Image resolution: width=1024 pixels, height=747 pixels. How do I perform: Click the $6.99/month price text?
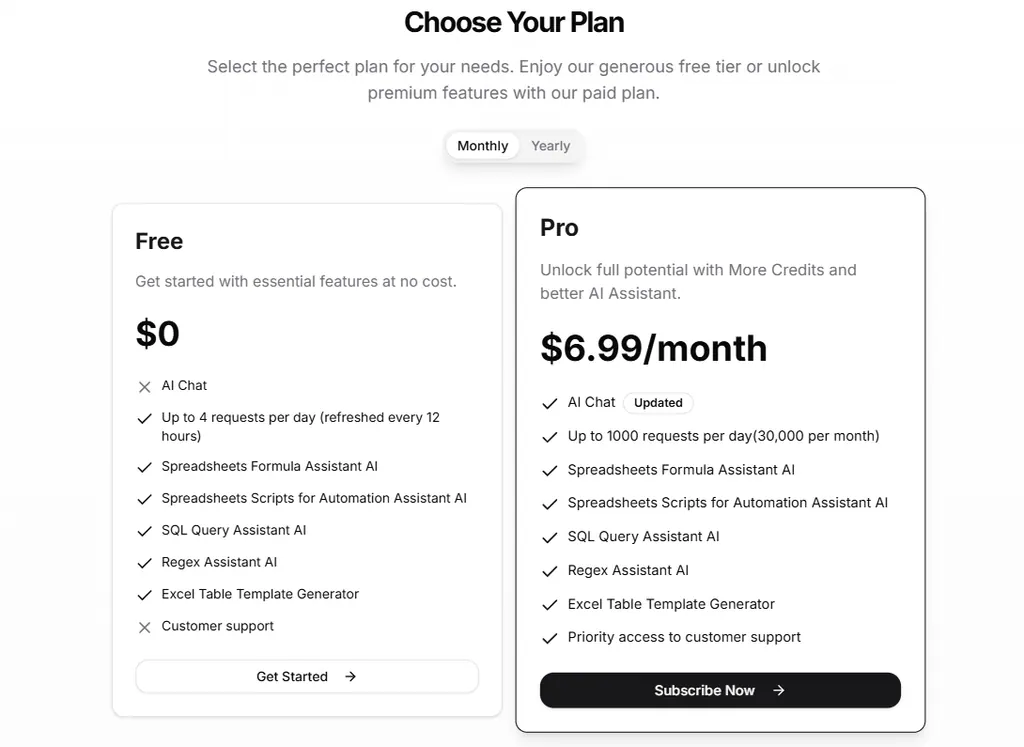coord(653,348)
